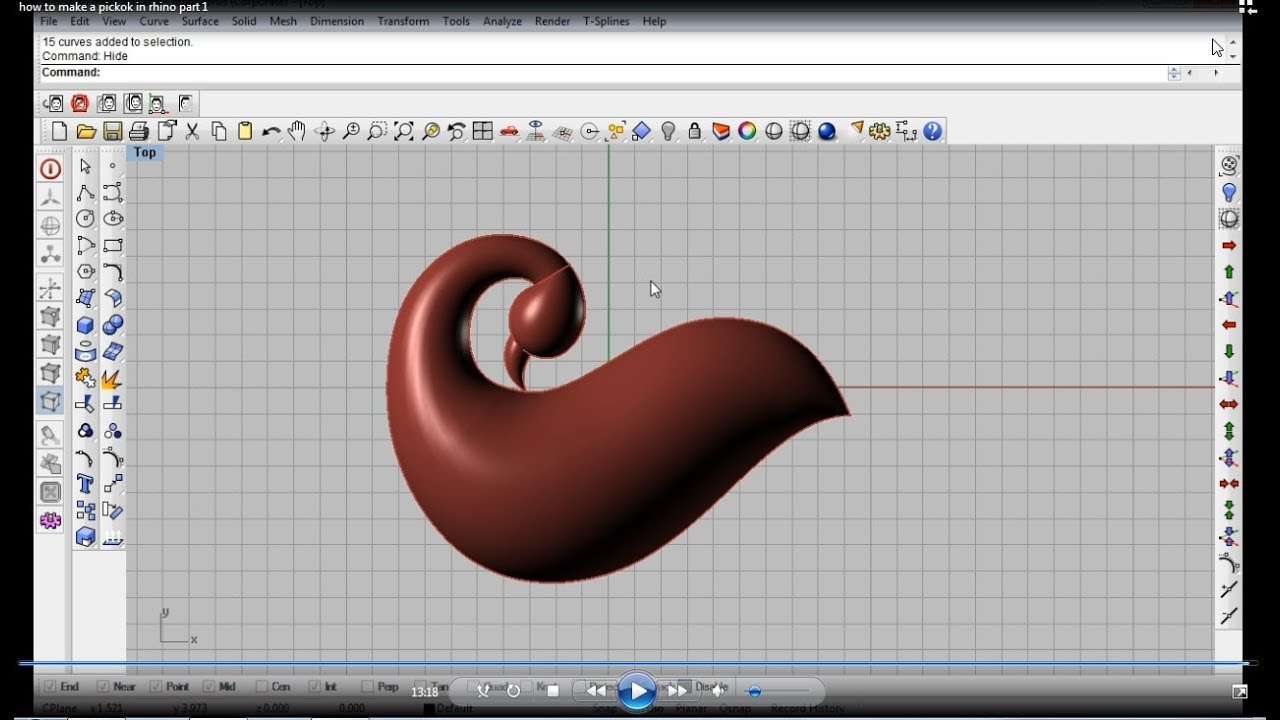Open the color wheel render icon

click(747, 131)
